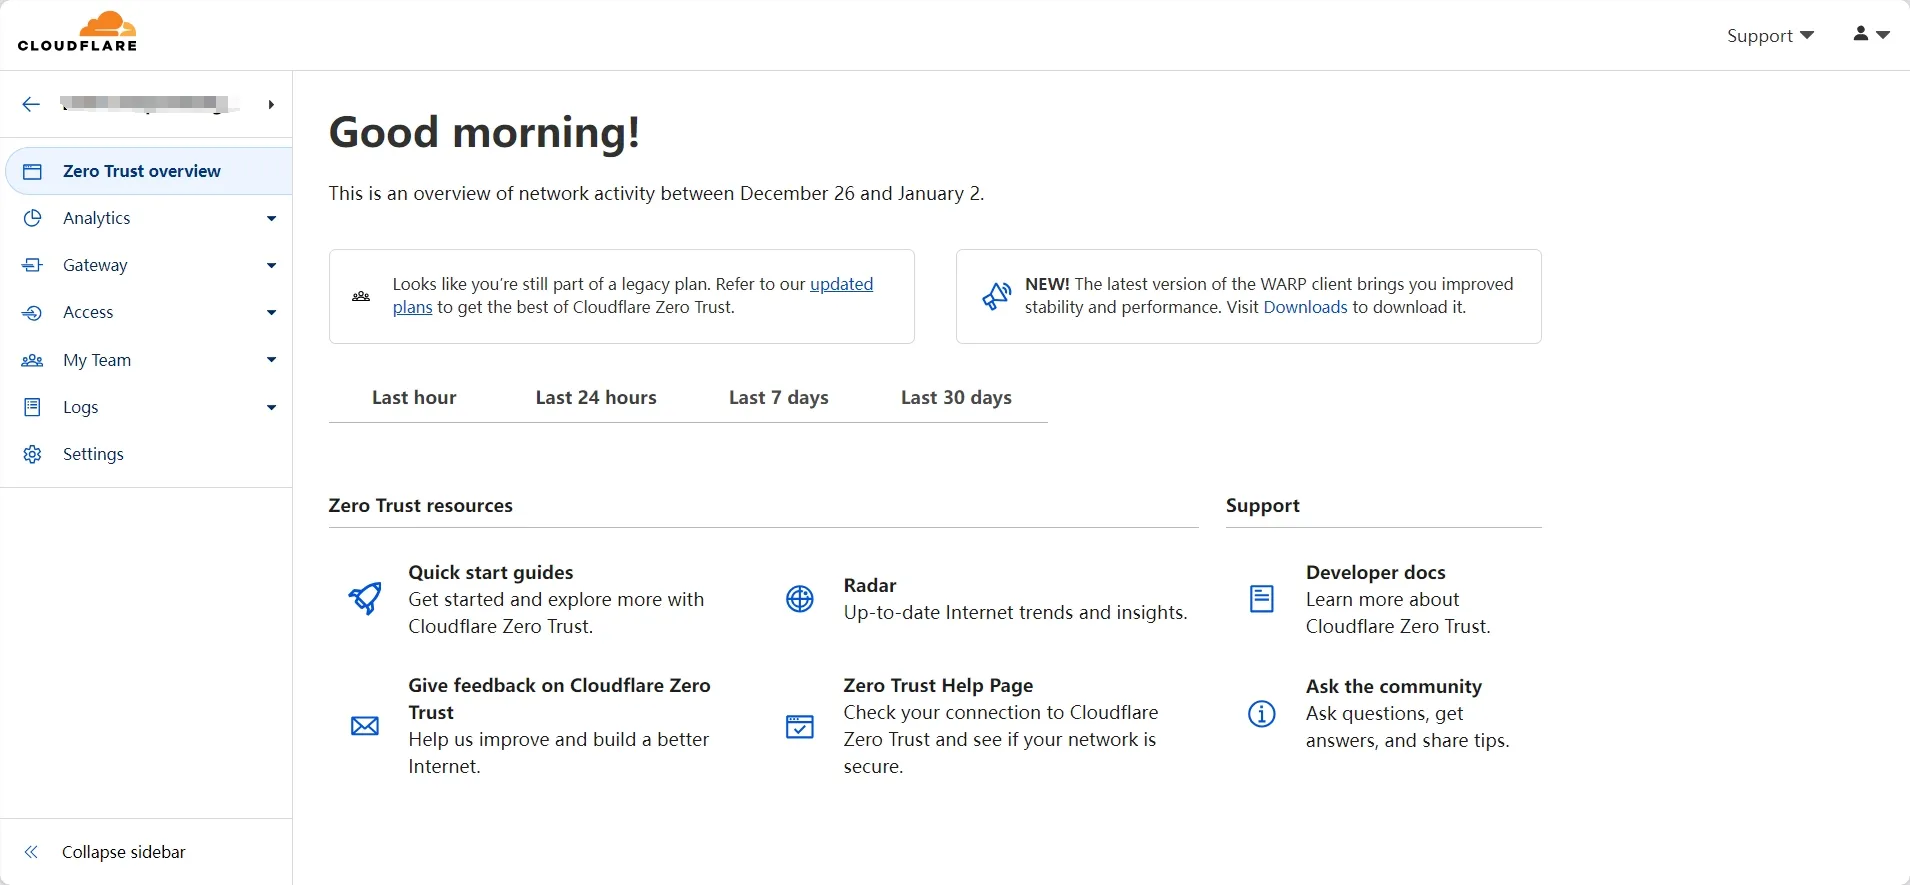1910x885 pixels.
Task: Click the Collapse sidebar label
Action: (124, 852)
